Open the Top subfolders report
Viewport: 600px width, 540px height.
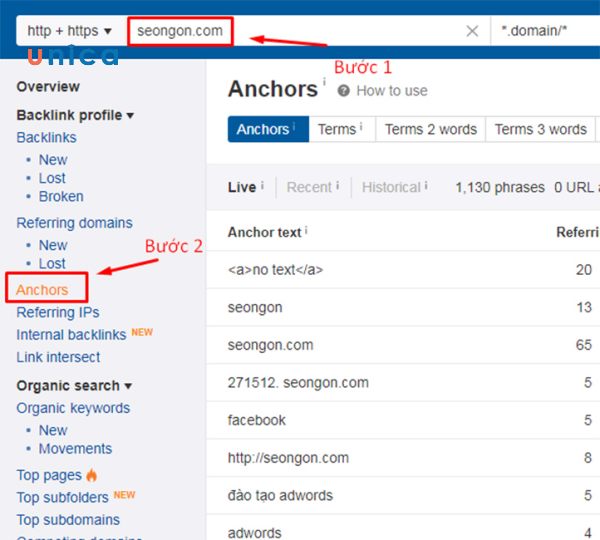click(x=62, y=498)
